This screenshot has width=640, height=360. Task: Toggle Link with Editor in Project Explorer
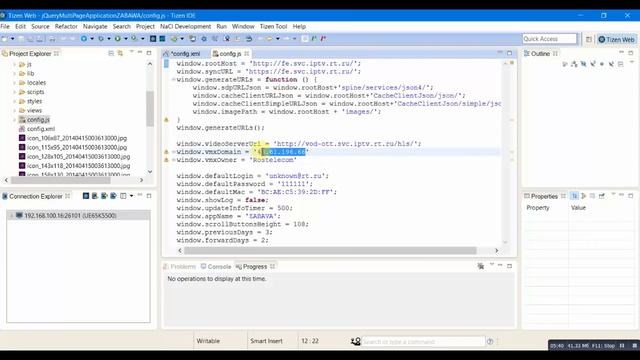[120, 53]
